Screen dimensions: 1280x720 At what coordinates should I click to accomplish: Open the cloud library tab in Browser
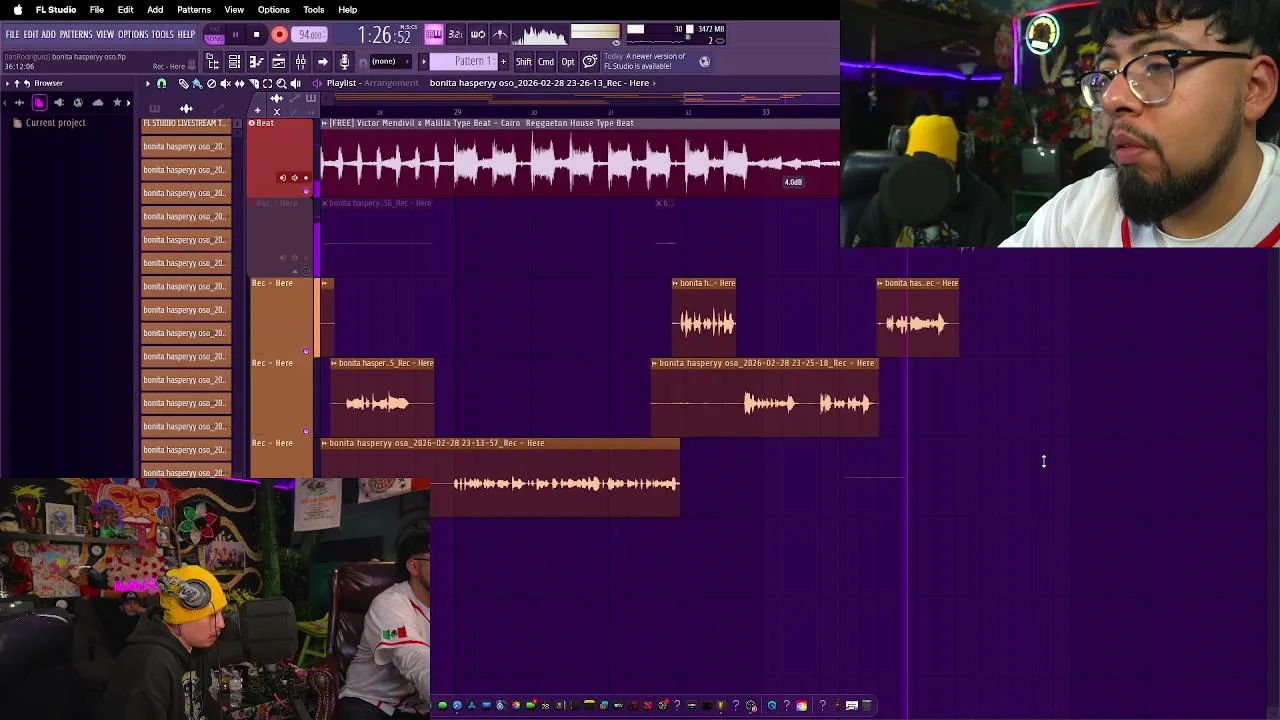click(x=98, y=103)
